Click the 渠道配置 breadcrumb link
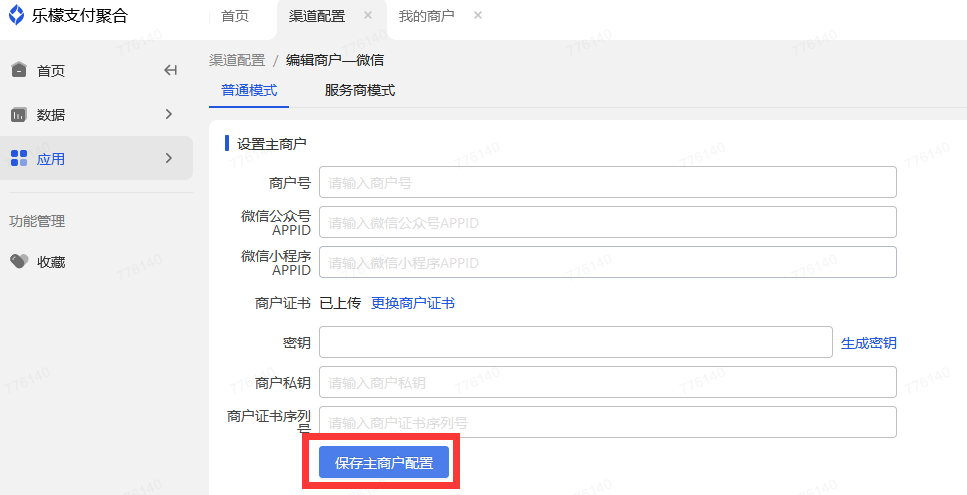Screen dimensions: 967x495 237,60
